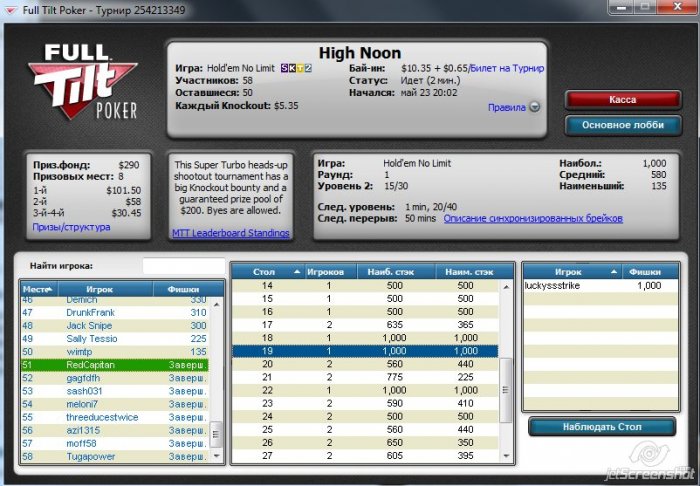
Task: Select table 24 row
Action: (x=365, y=416)
